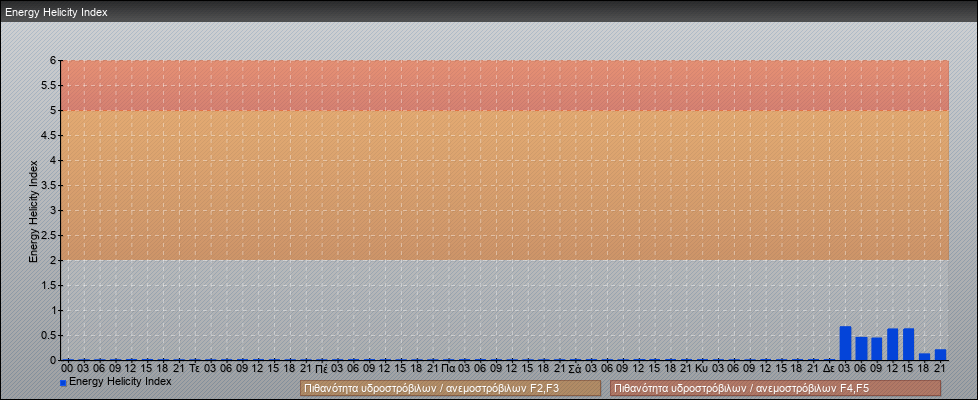The width and height of the screenshot is (978, 400).
Task: Click the F4,F5 tornado probability legend box
Action: click(x=775, y=388)
